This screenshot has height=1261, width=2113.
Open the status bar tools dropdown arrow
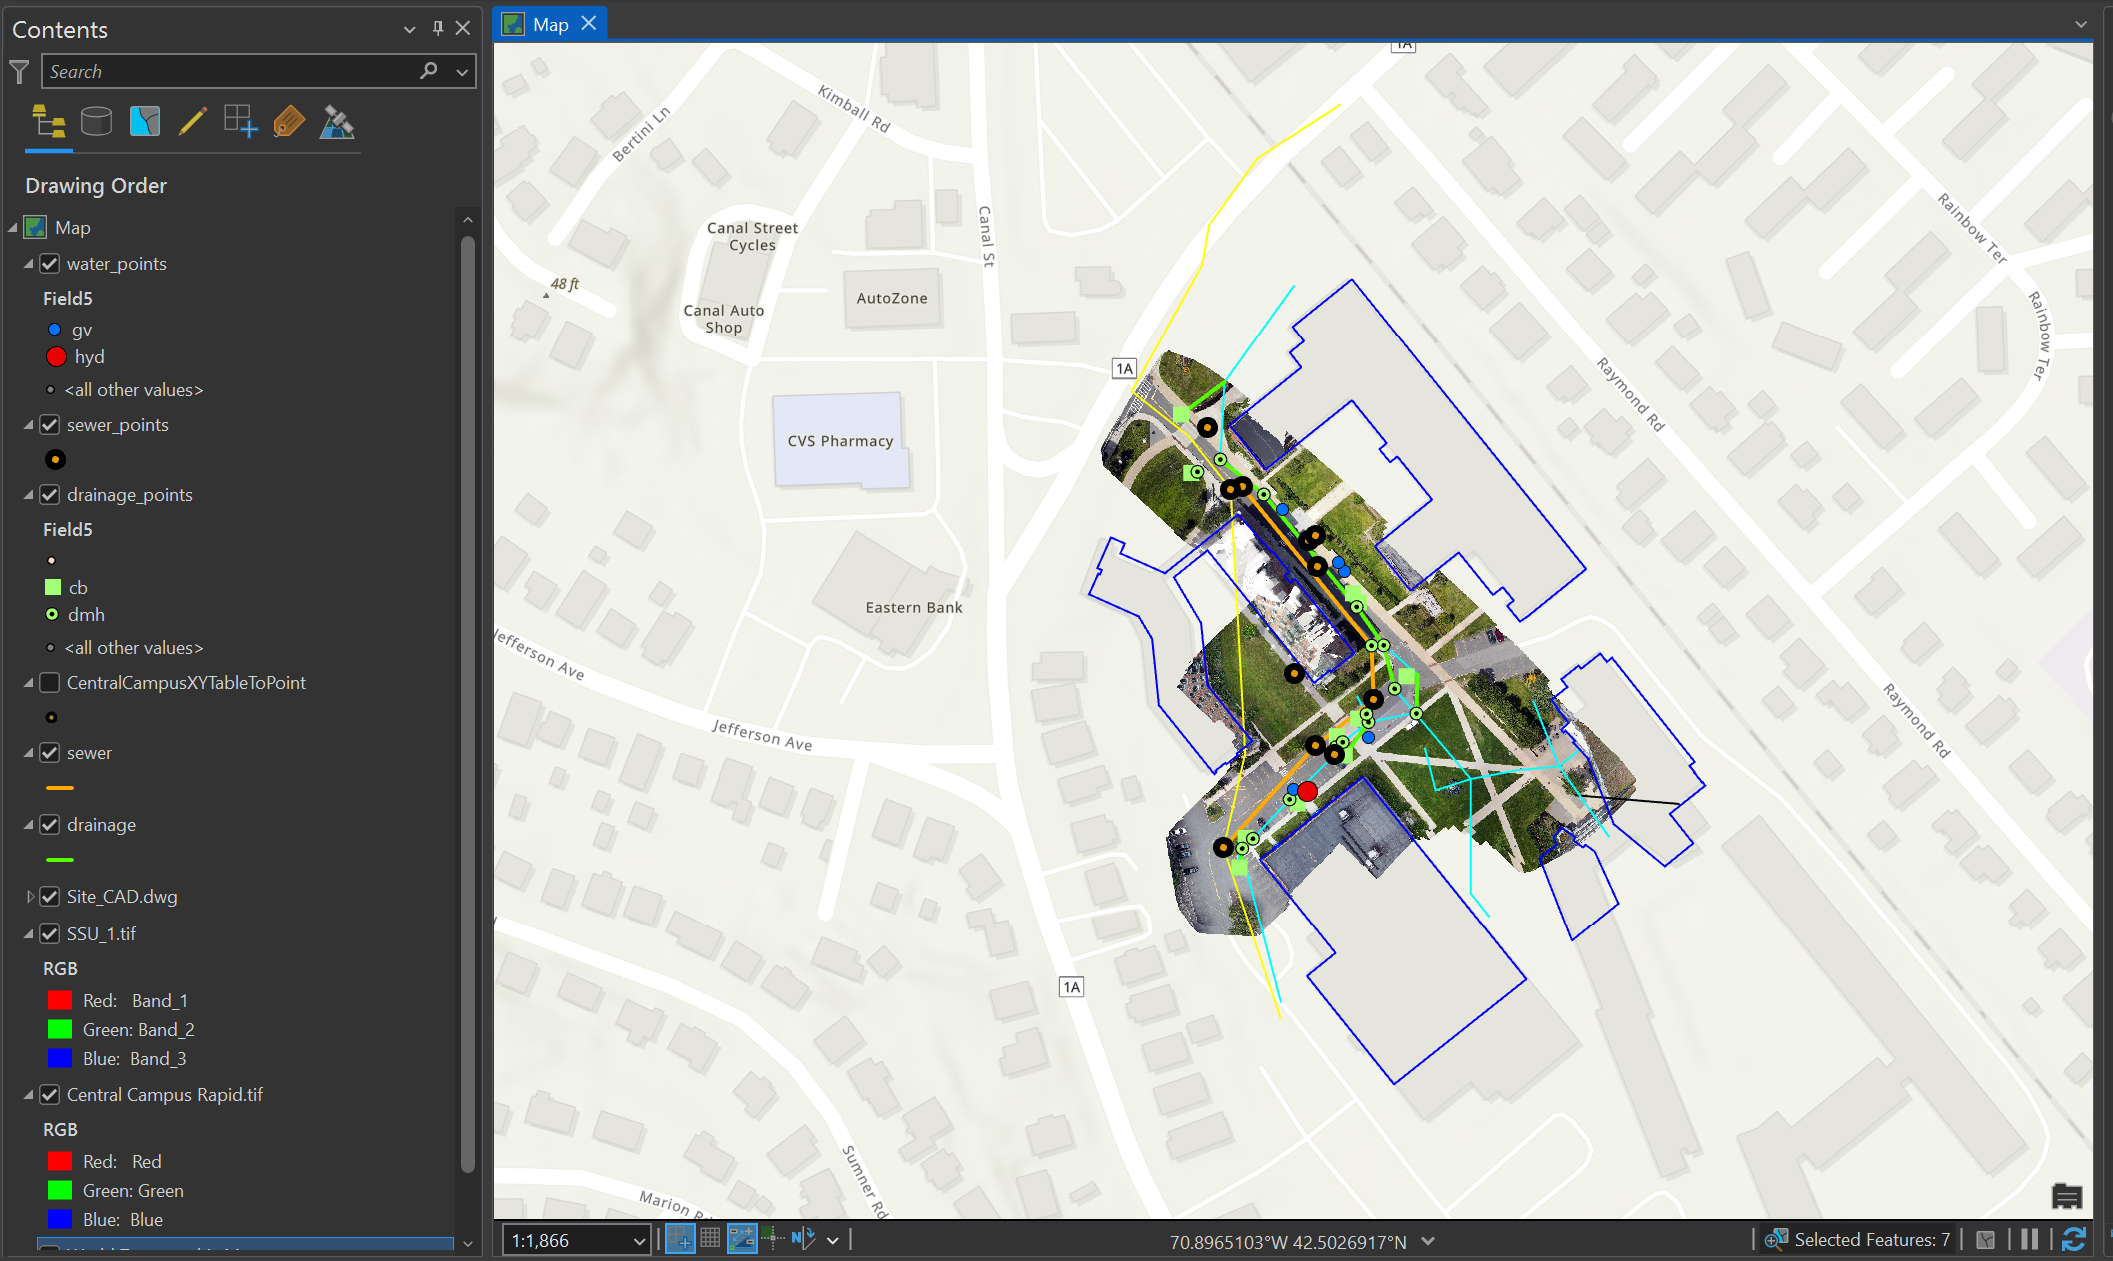click(832, 1241)
